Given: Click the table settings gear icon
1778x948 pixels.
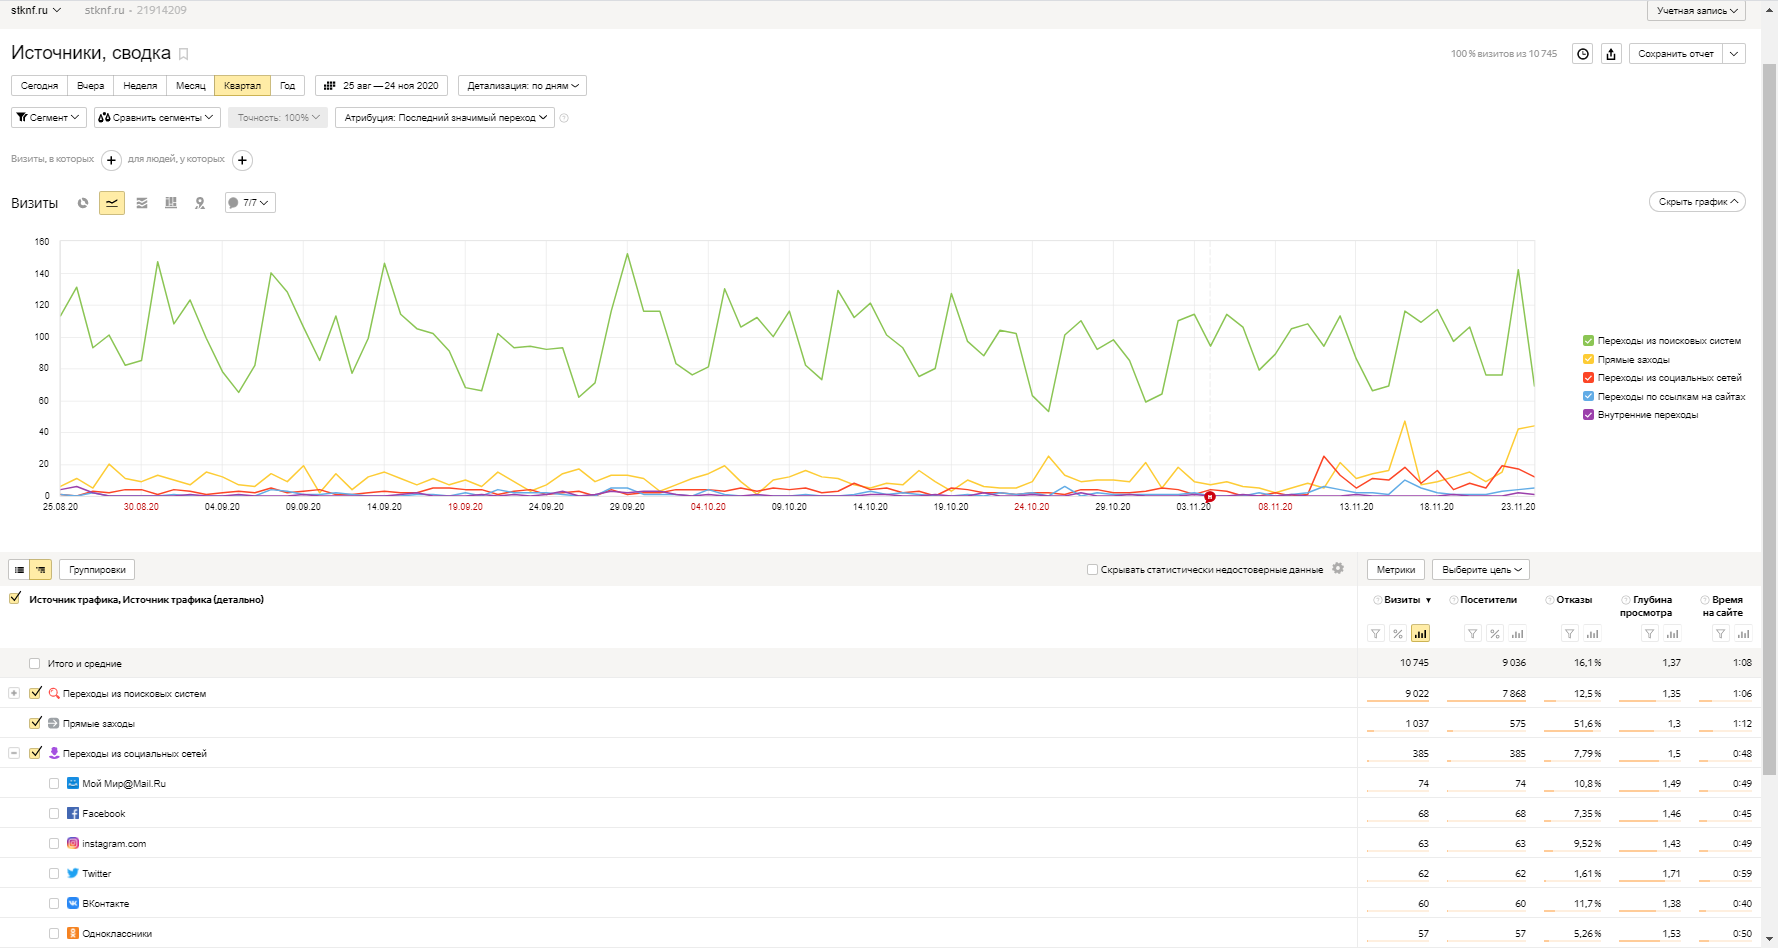Looking at the screenshot, I should (x=1338, y=569).
